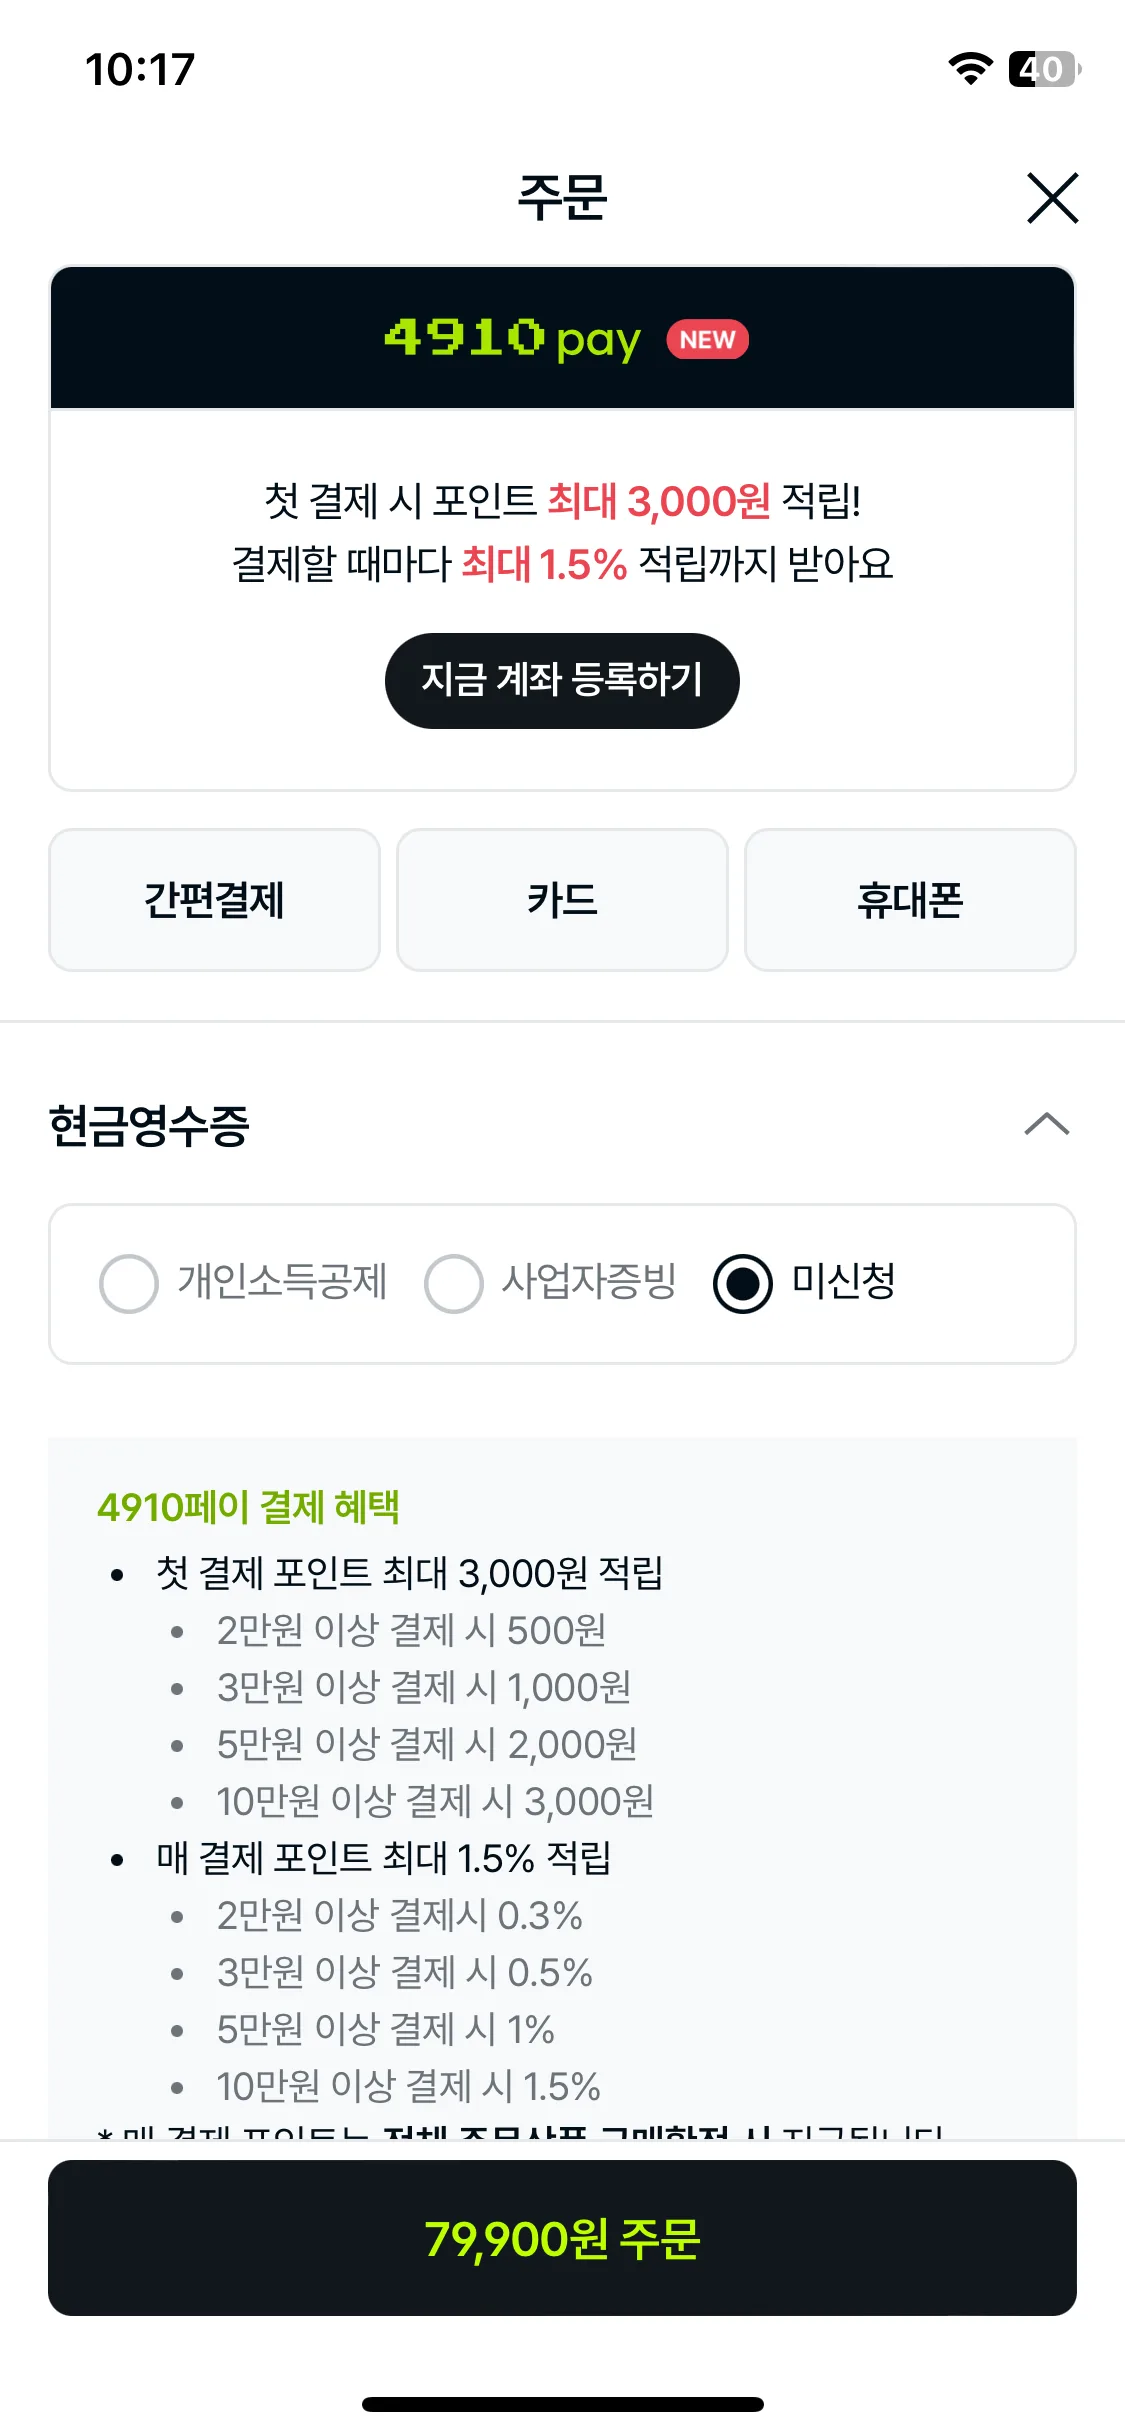Tap the 10:17 status bar clock
Image resolution: width=1125 pixels, height=2436 pixels.
point(140,70)
